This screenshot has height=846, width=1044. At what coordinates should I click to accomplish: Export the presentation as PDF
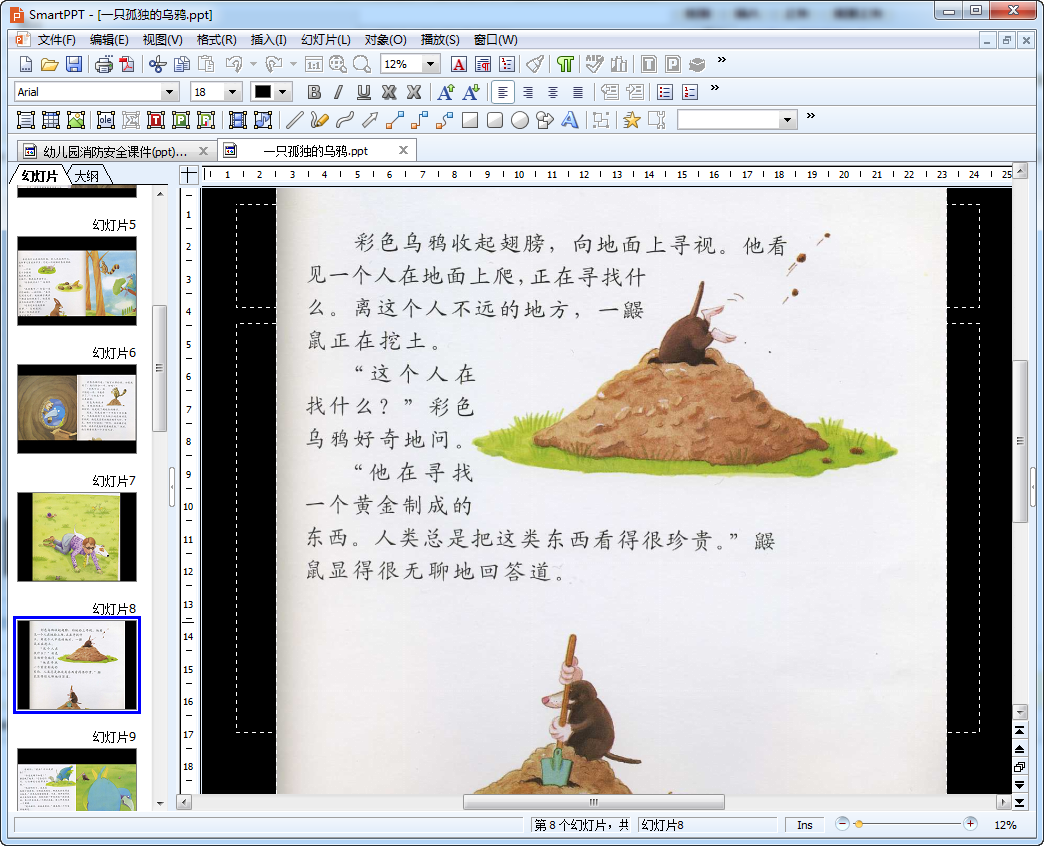point(127,65)
